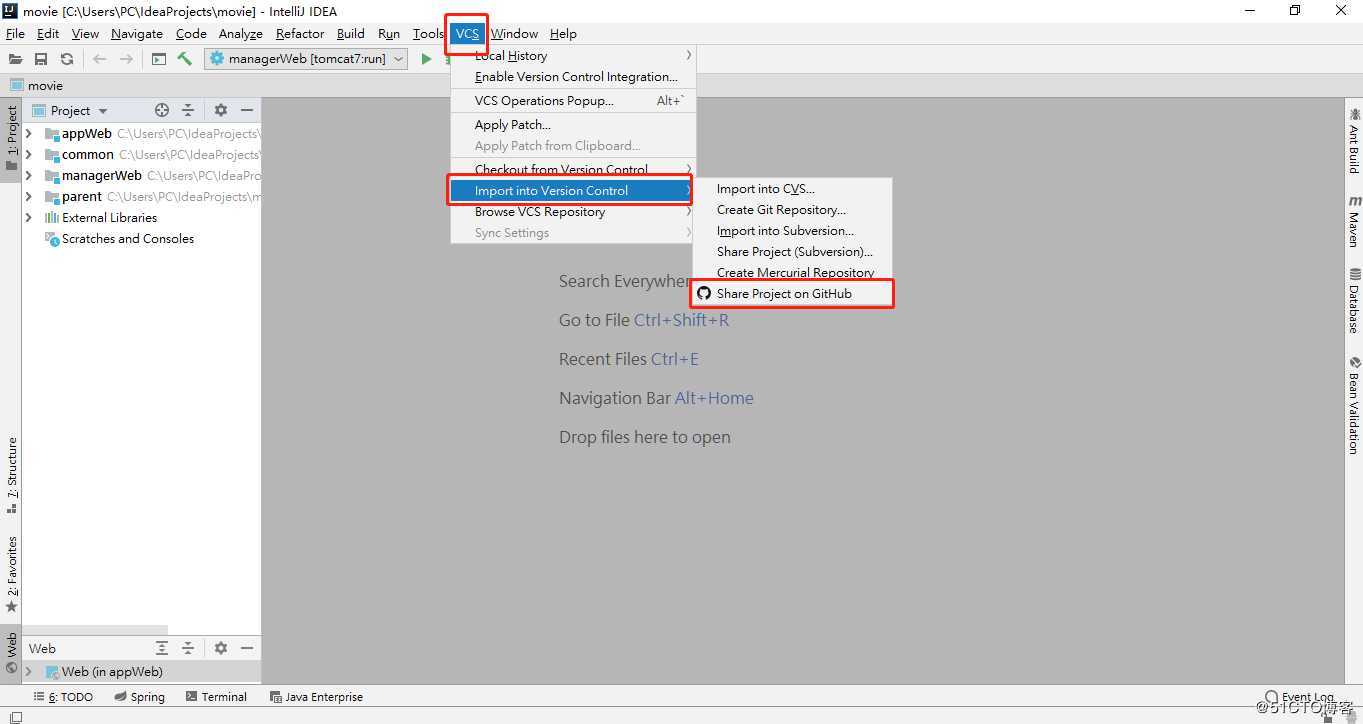Expand the managerWeb module
The height and width of the screenshot is (724, 1363).
click(29, 175)
